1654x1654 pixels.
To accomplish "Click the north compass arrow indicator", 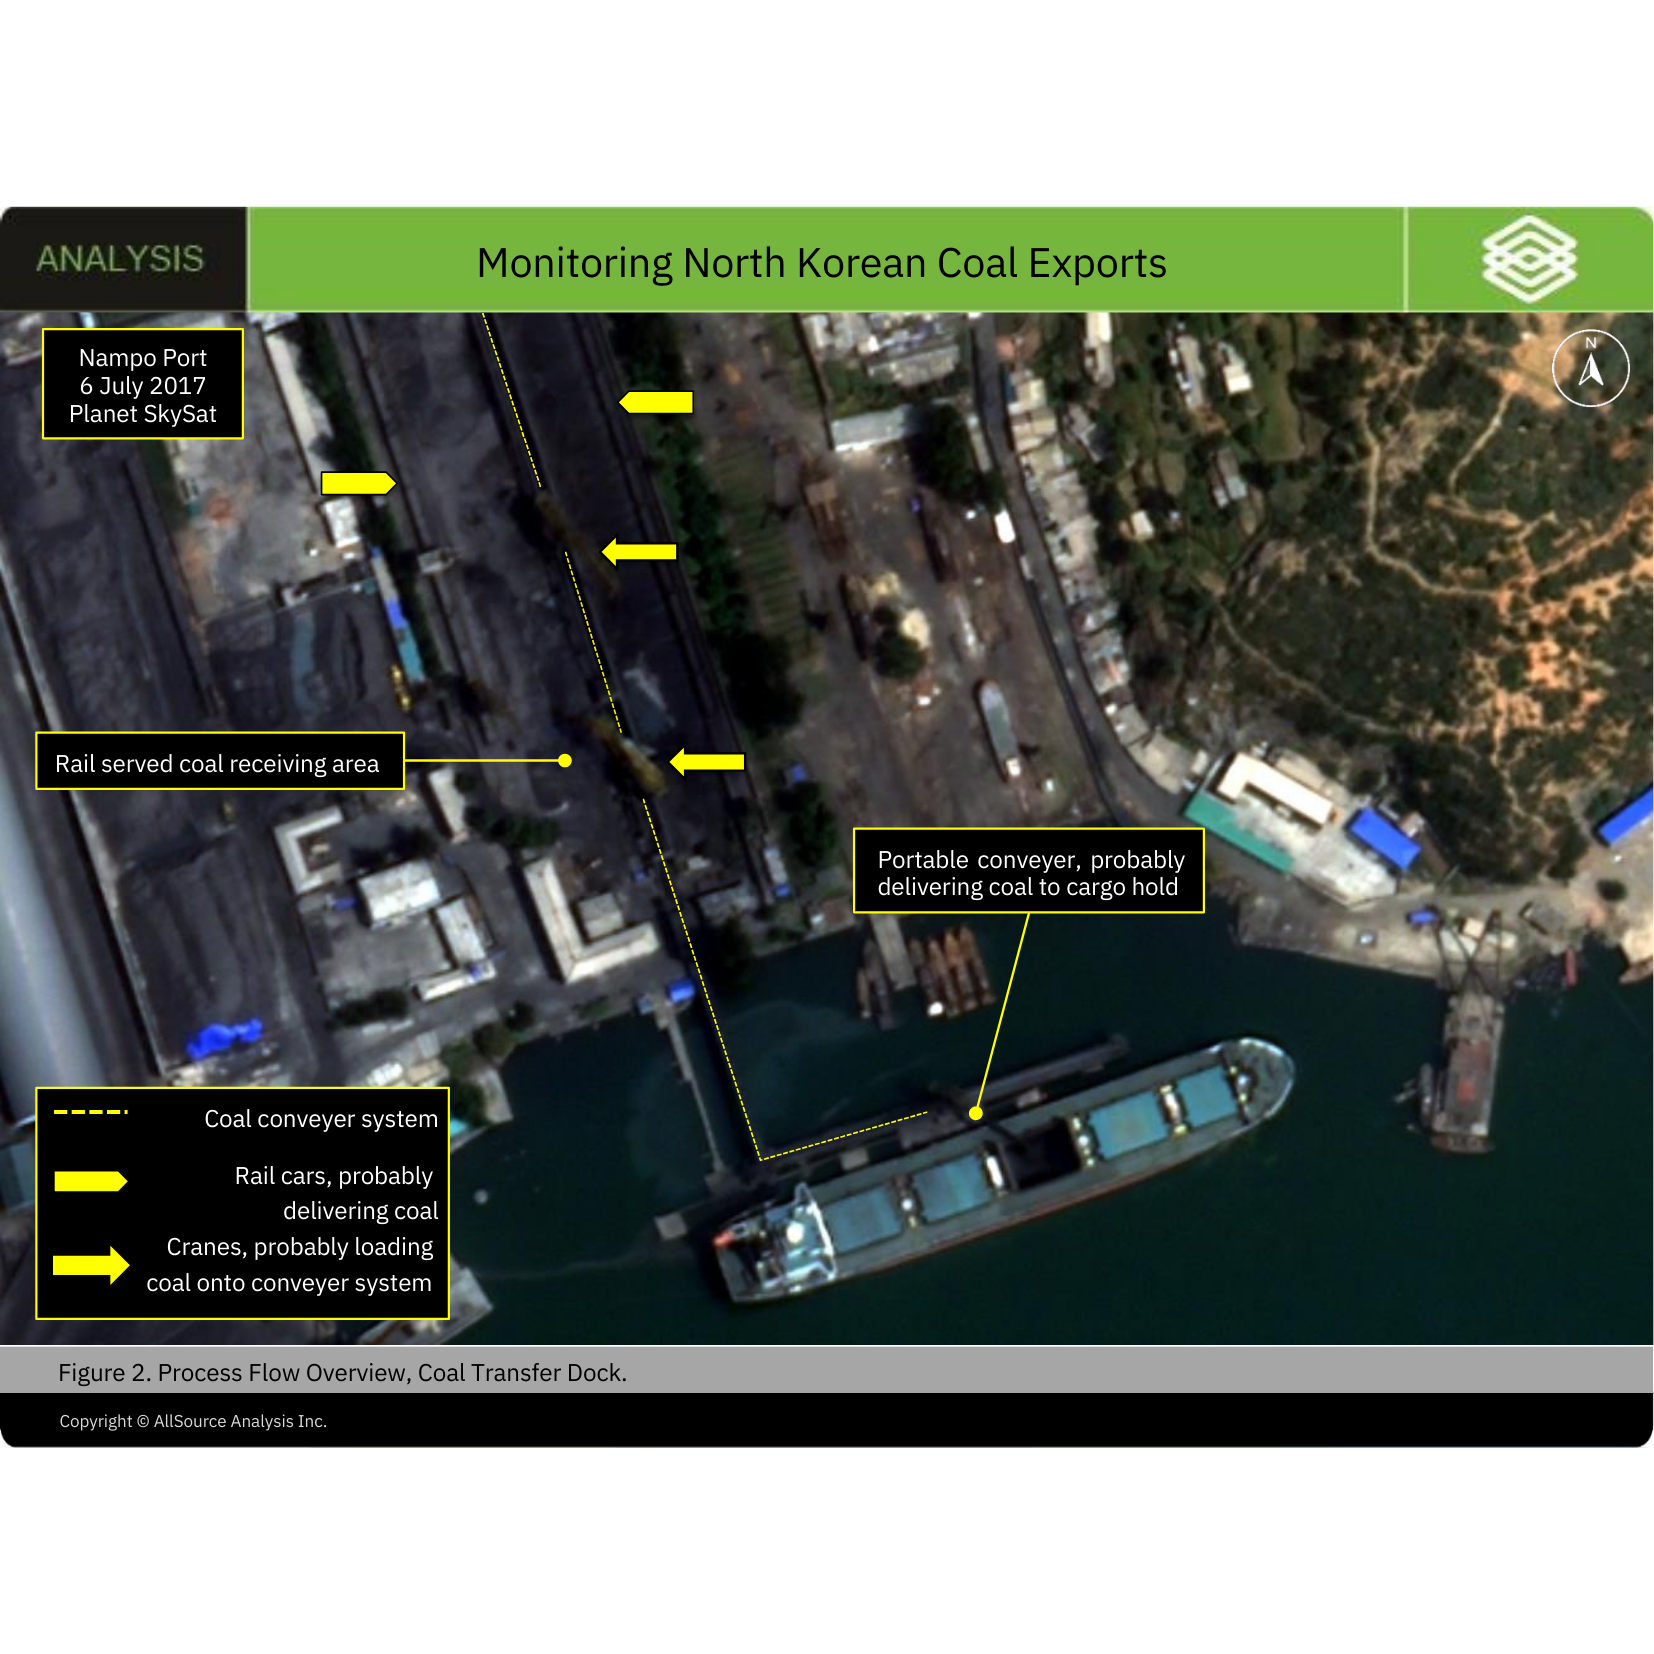I will pos(1590,368).
